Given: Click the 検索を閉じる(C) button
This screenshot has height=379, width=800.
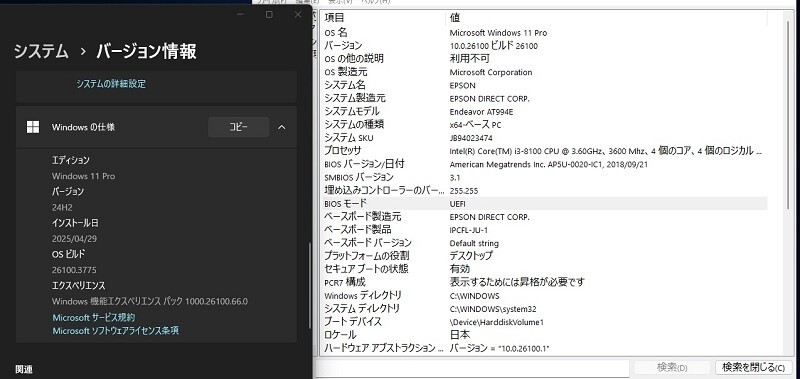Looking at the screenshot, I should click(x=754, y=367).
